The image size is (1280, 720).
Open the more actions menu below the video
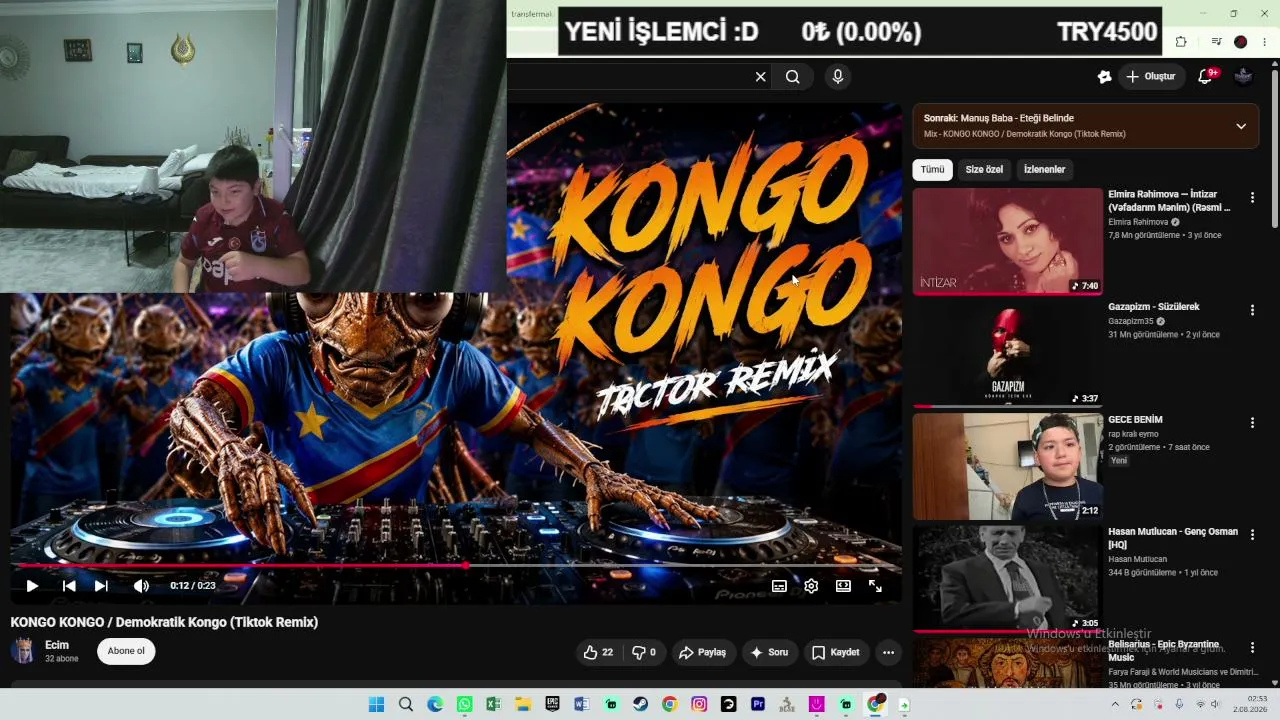(x=888, y=652)
